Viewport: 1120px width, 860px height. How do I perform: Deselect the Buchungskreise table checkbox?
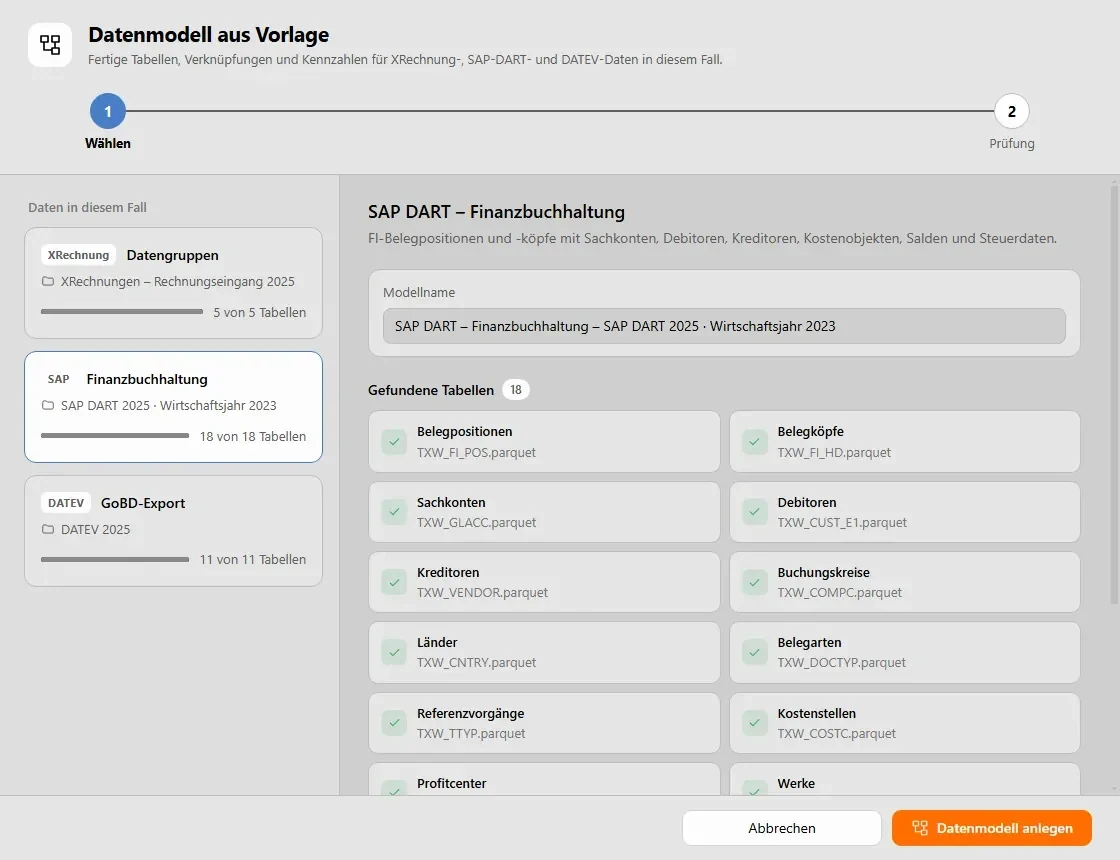pyautogui.click(x=755, y=581)
